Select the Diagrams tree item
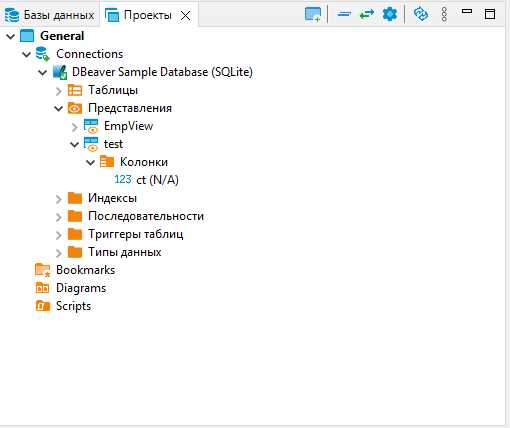This screenshot has width=510, height=428. tap(81, 288)
